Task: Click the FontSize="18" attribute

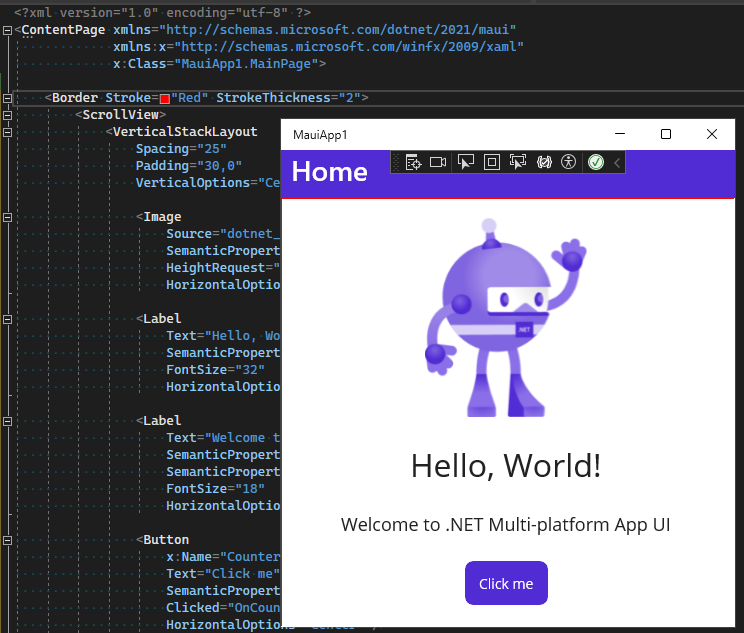Action: pyautogui.click(x=215, y=489)
